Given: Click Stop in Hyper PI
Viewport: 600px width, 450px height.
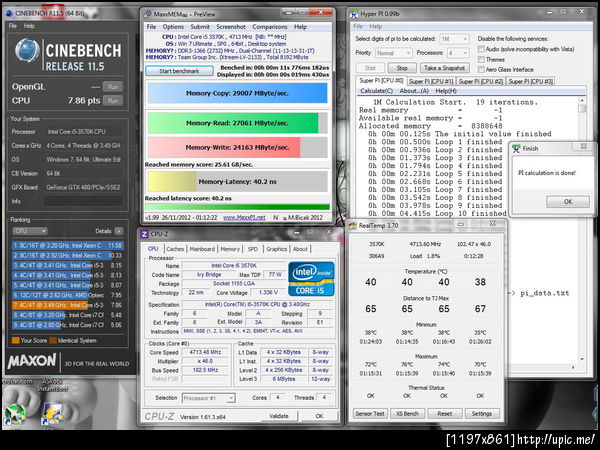Looking at the screenshot, I should (x=402, y=68).
